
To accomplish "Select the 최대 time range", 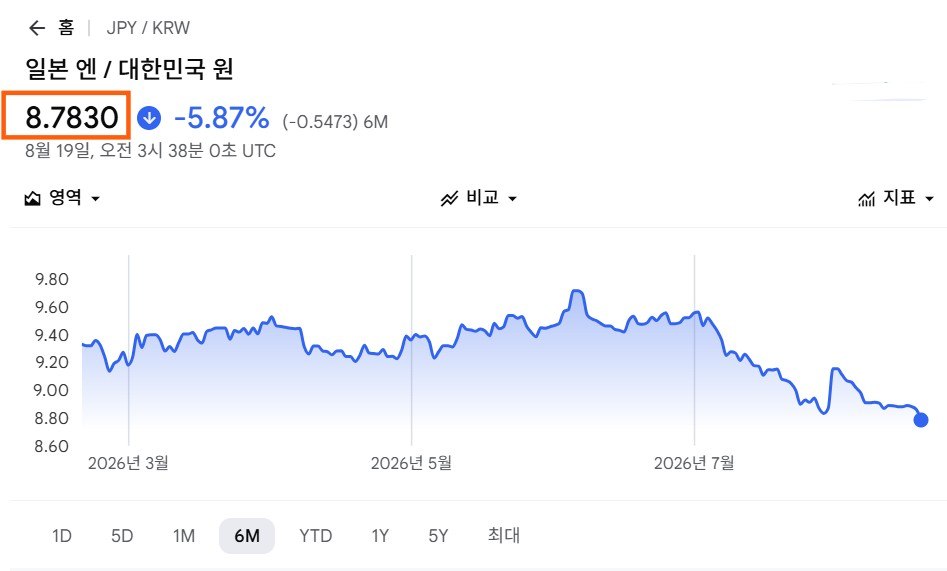I will coord(504,535).
